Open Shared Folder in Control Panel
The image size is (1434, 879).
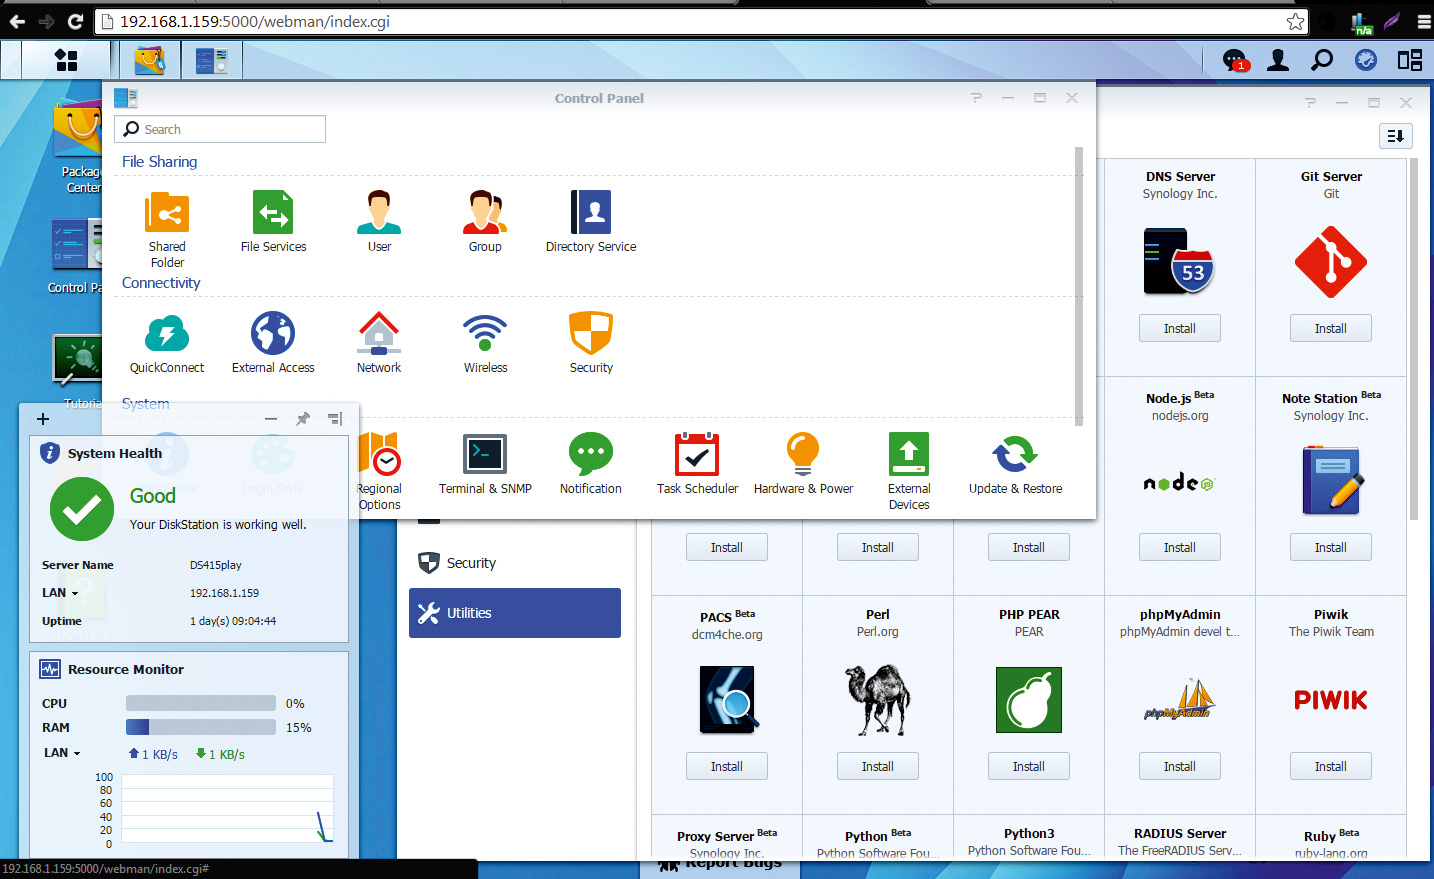(x=167, y=212)
